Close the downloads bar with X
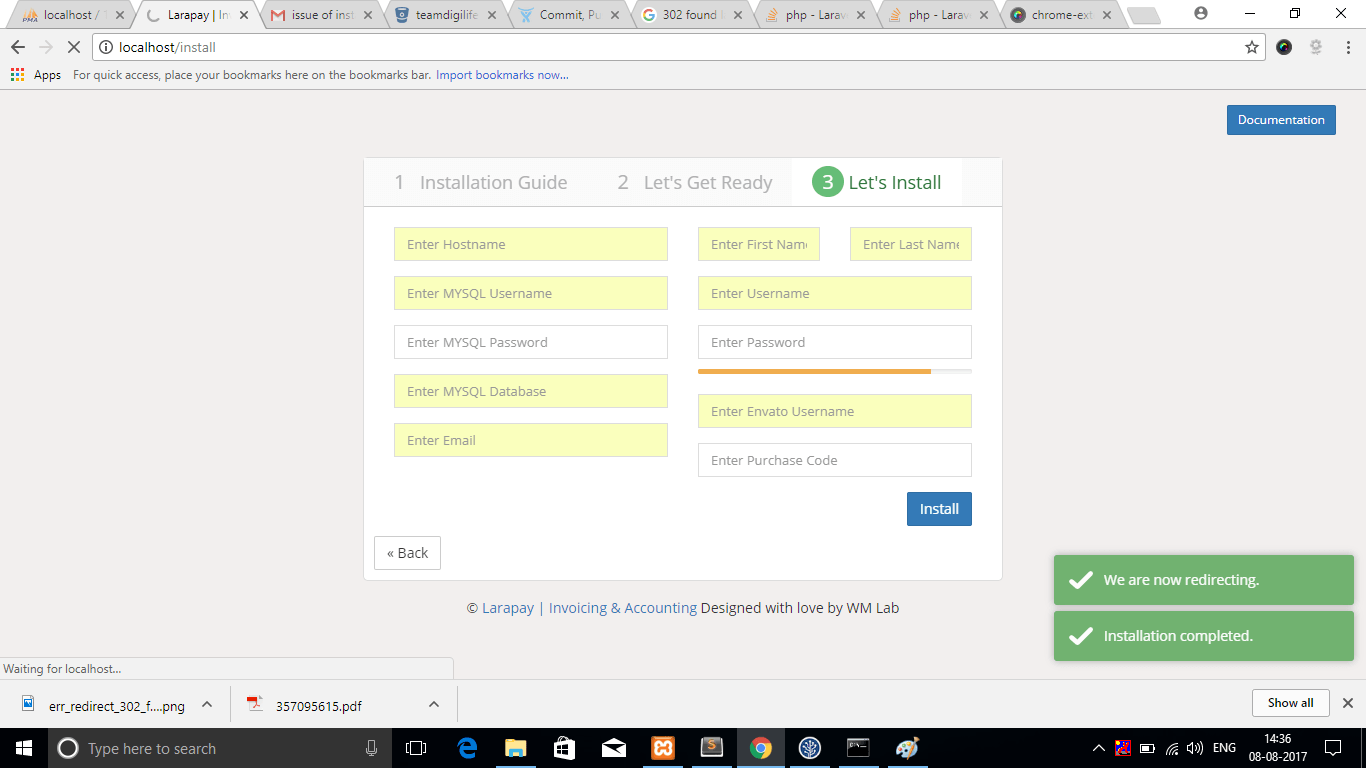Viewport: 1366px width, 768px height. pyautogui.click(x=1347, y=703)
